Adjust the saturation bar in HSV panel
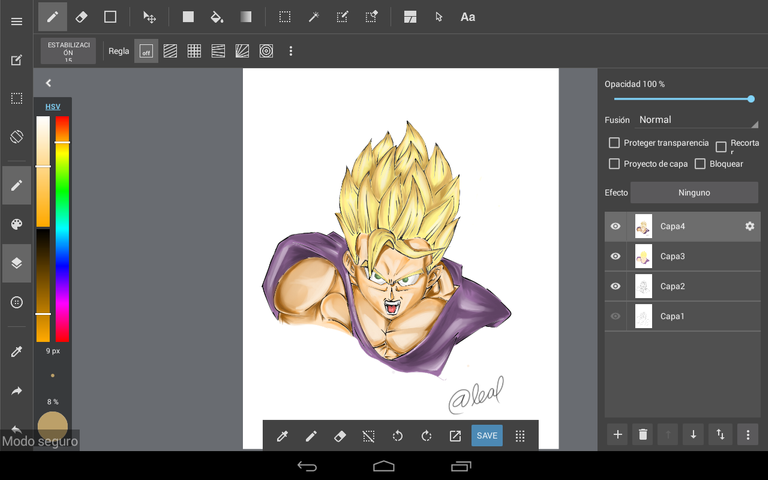 tap(43, 171)
